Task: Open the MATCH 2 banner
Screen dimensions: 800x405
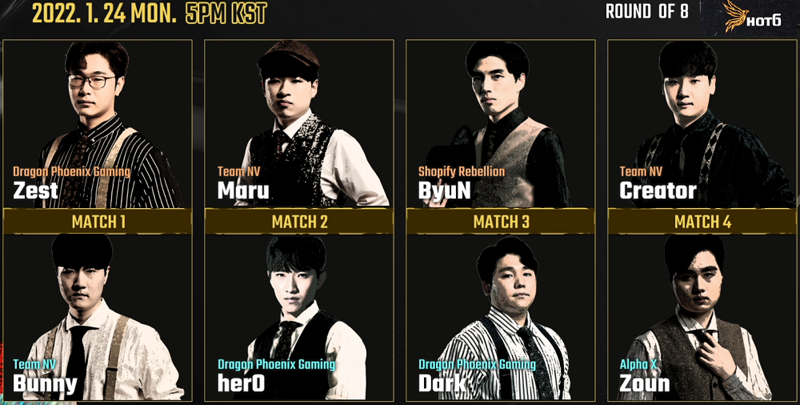Action: 299,221
